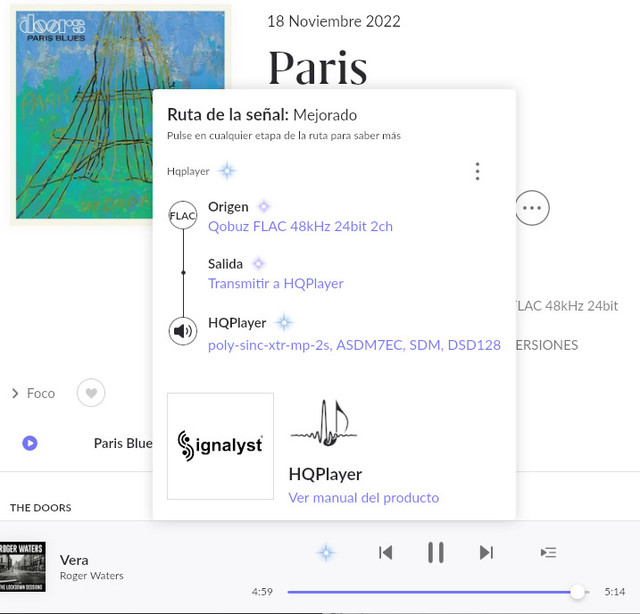The height and width of the screenshot is (614, 640).
Task: Open the Transmitir a HQPlayer stage
Action: point(276,283)
